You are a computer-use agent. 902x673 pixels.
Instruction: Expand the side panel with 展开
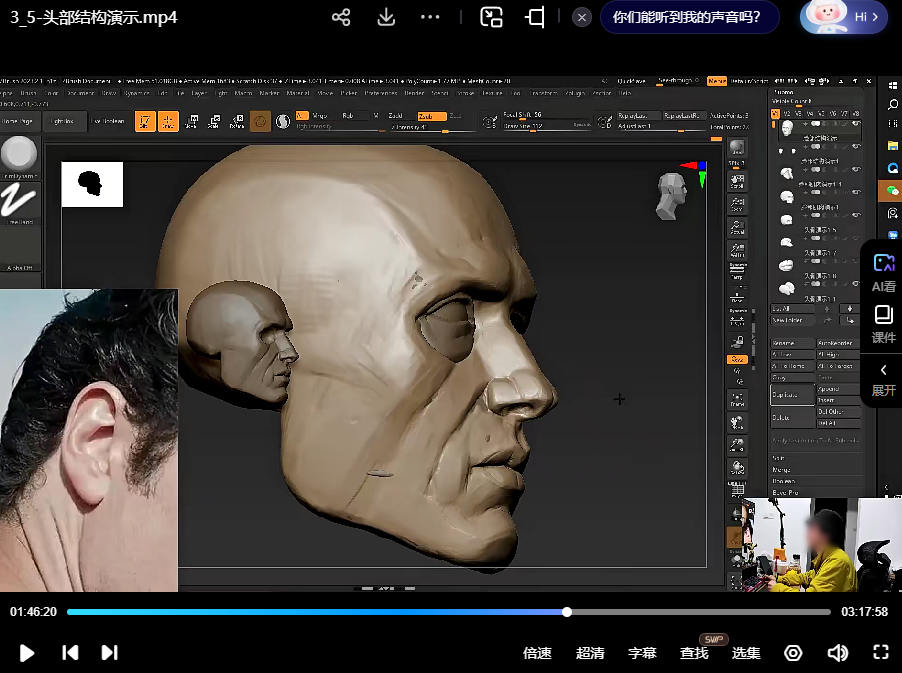click(x=883, y=378)
